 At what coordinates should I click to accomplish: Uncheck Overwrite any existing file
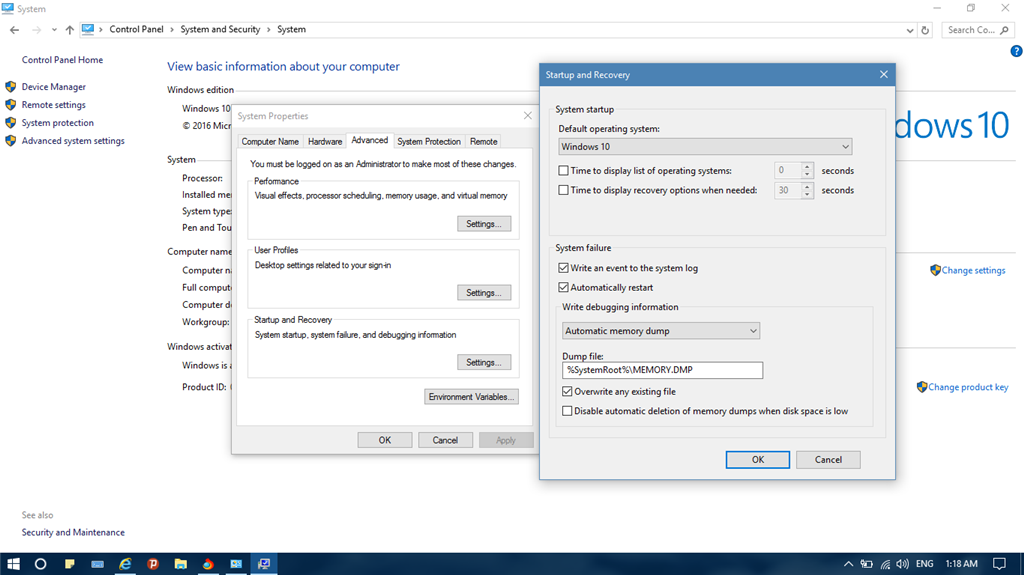click(x=567, y=391)
